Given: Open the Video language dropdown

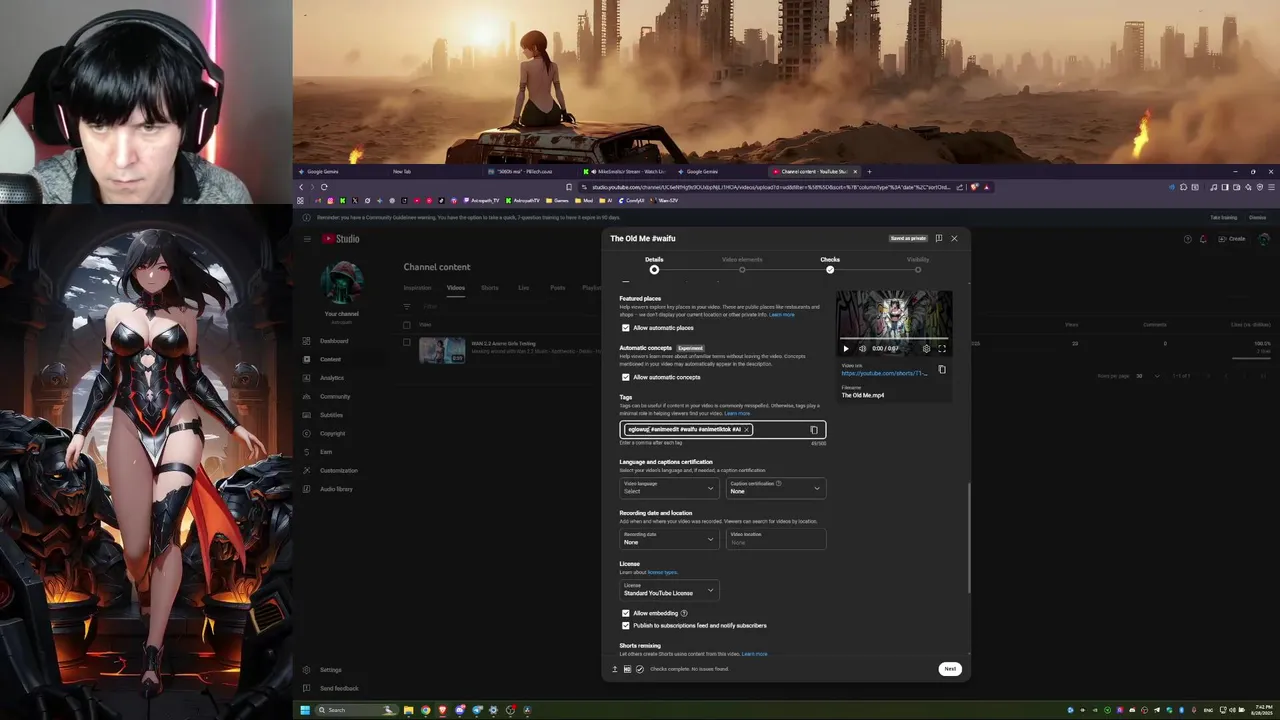Looking at the screenshot, I should (x=669, y=488).
